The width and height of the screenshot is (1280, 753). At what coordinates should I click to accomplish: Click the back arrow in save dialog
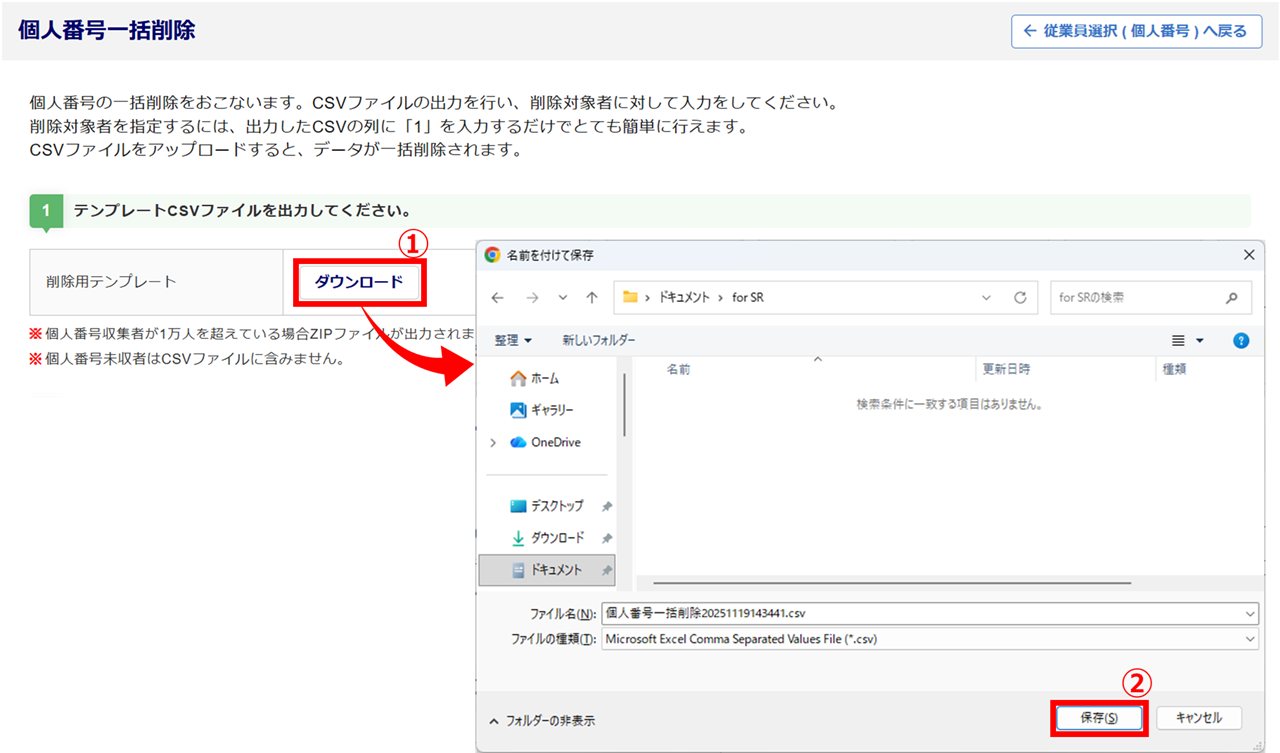pyautogui.click(x=498, y=298)
